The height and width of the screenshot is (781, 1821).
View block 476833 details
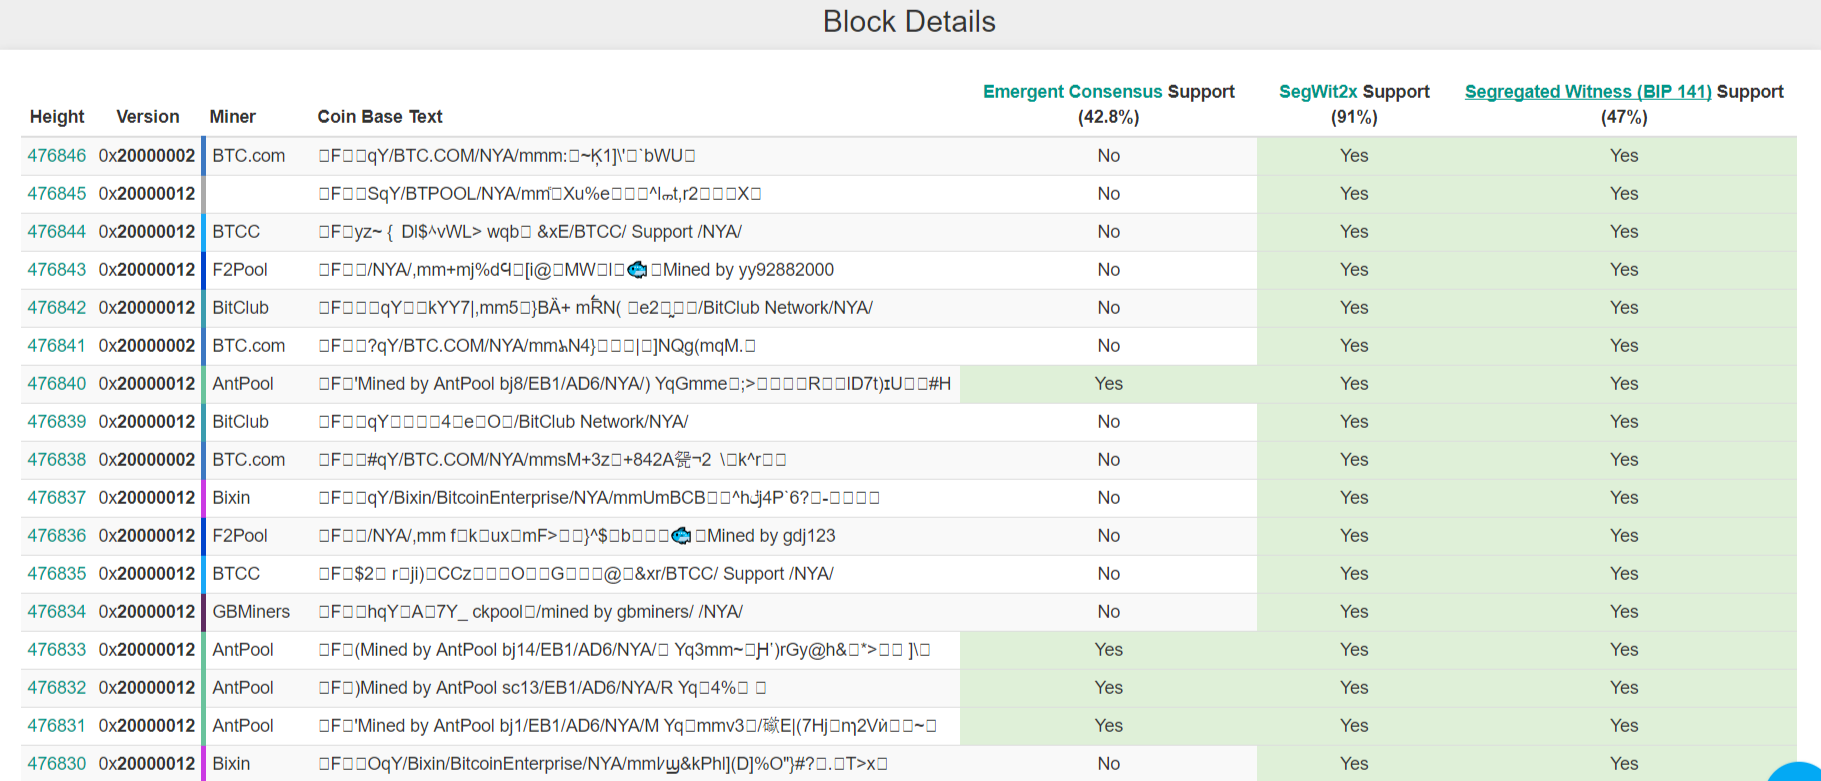point(57,650)
